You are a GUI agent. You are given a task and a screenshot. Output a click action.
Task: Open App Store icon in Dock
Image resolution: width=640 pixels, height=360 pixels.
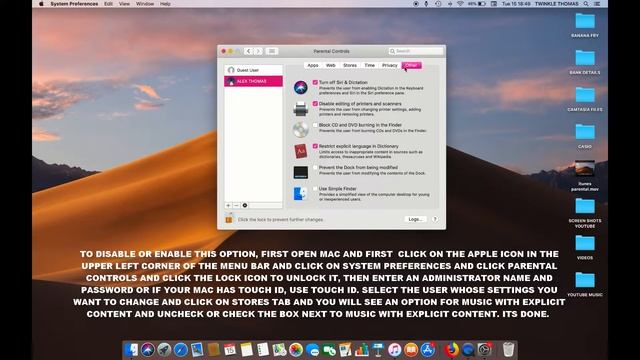(x=427, y=350)
